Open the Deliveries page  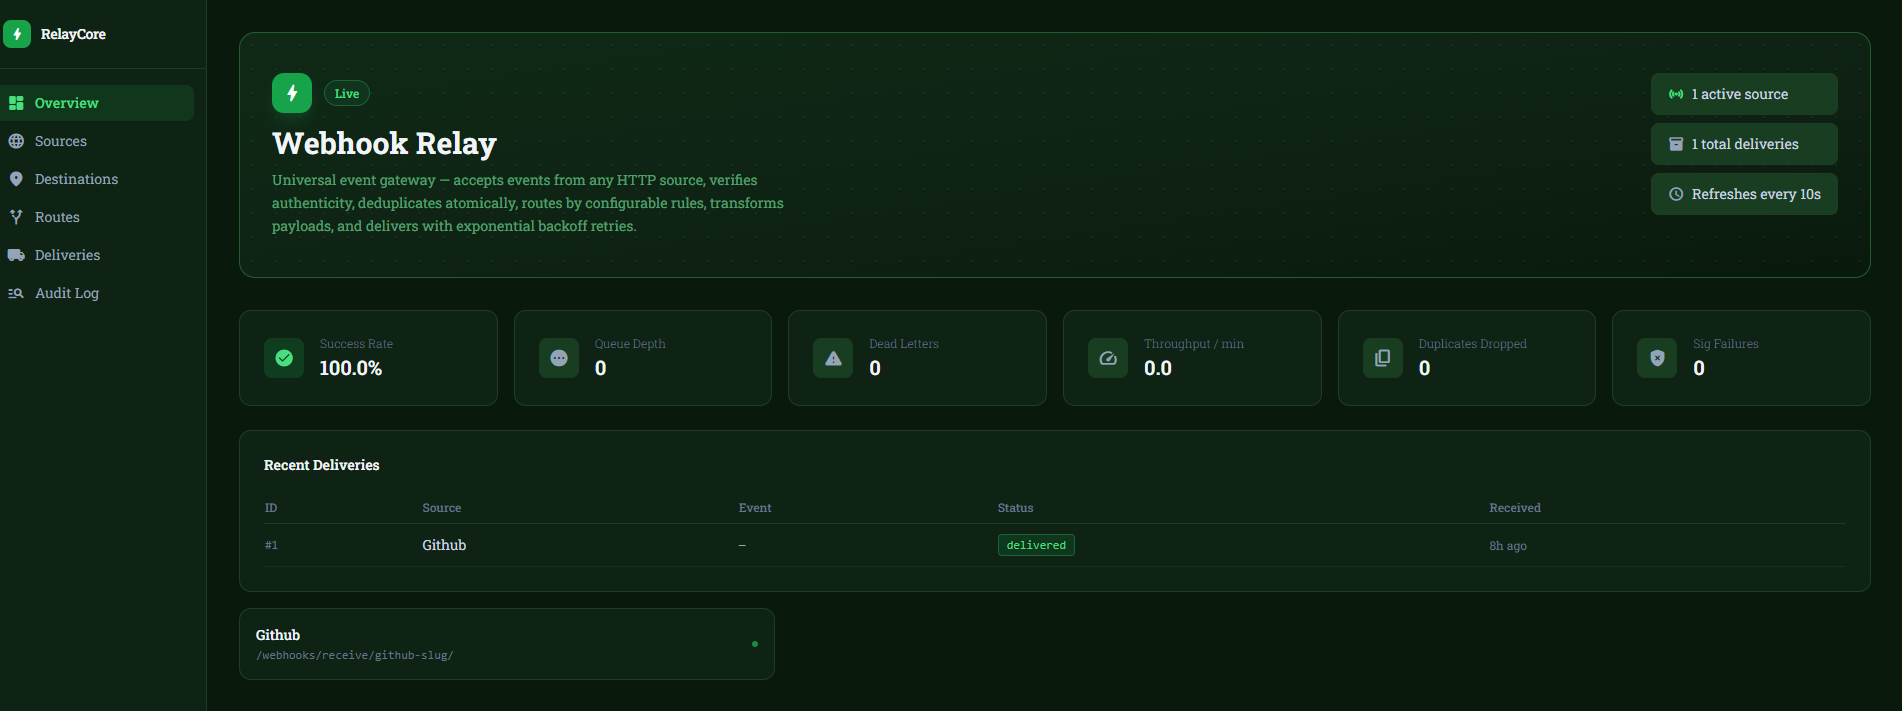[97, 255]
